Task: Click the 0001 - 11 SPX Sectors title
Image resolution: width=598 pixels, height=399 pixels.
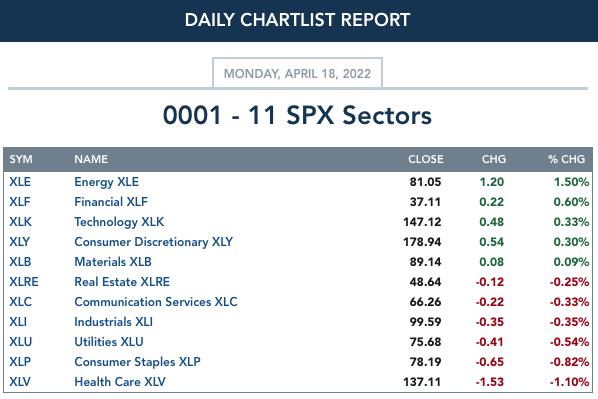Action: tap(297, 115)
